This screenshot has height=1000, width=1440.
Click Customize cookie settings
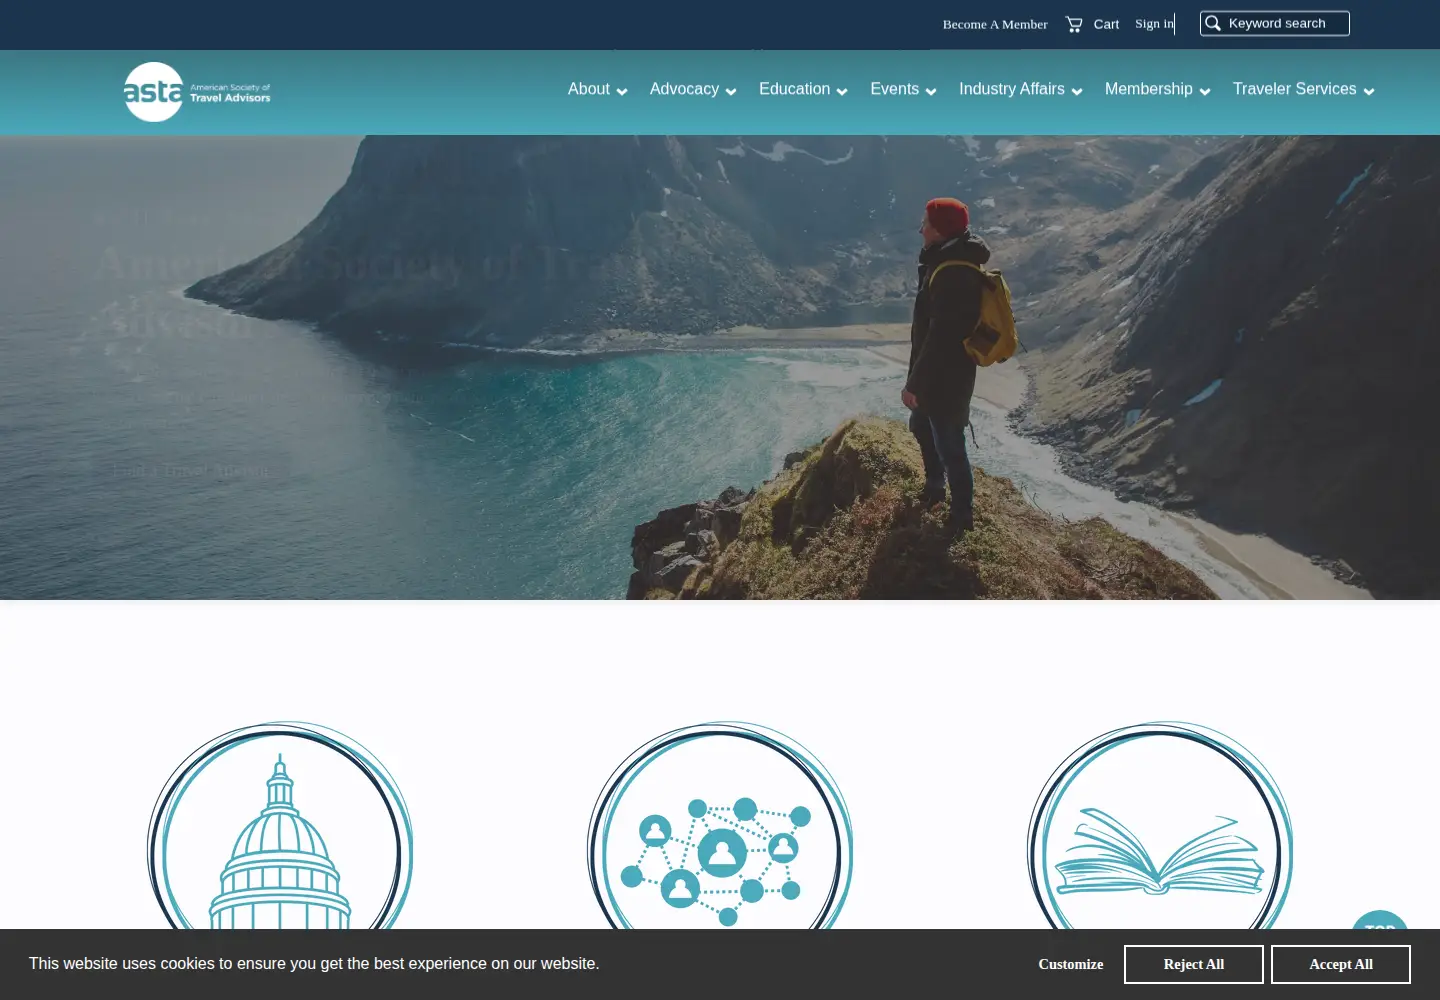click(x=1071, y=964)
